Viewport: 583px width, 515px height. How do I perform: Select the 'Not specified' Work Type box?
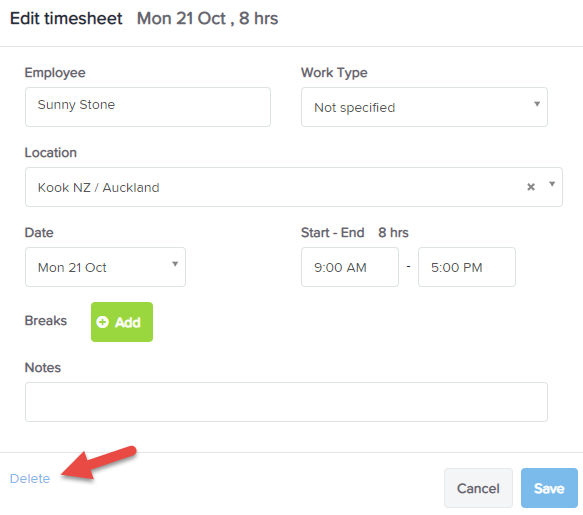[424, 107]
